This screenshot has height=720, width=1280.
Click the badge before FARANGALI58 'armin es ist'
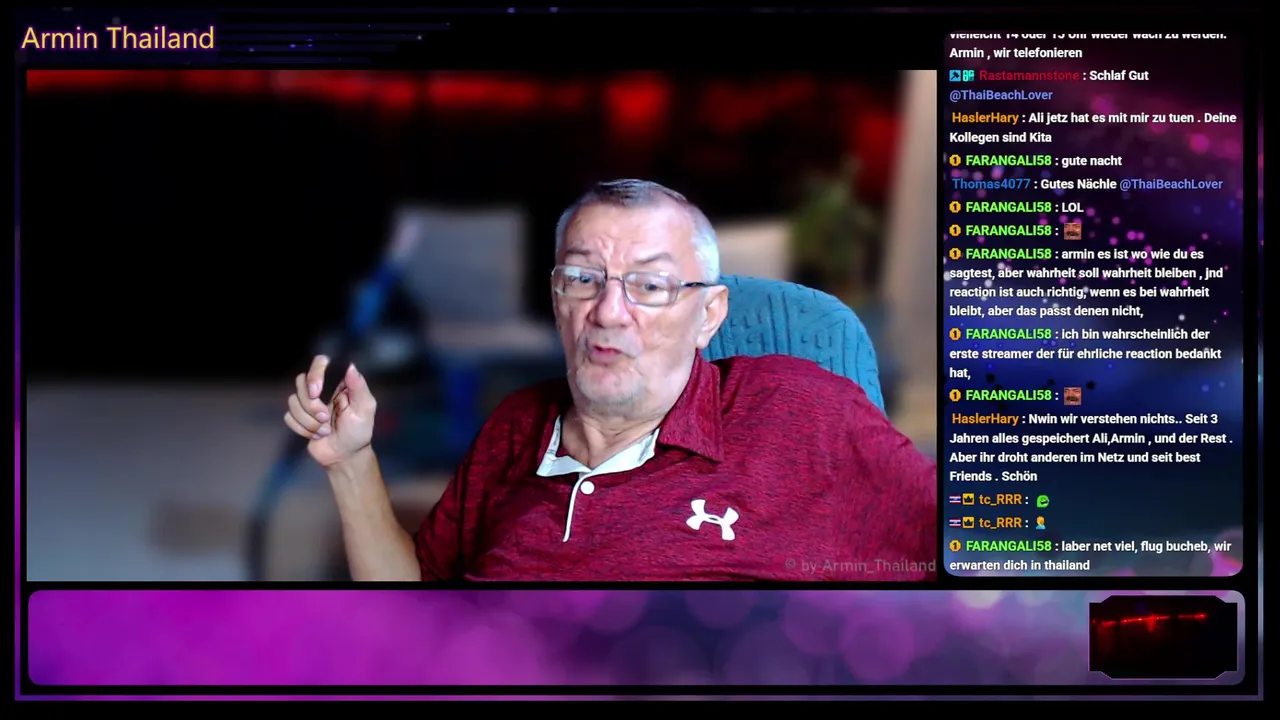(x=955, y=254)
